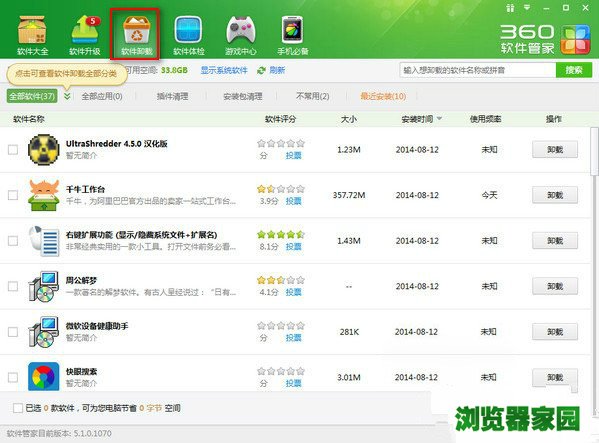Image resolution: width=599 pixels, height=443 pixels.
Task: Click the 大小 column header
Action: (348, 119)
